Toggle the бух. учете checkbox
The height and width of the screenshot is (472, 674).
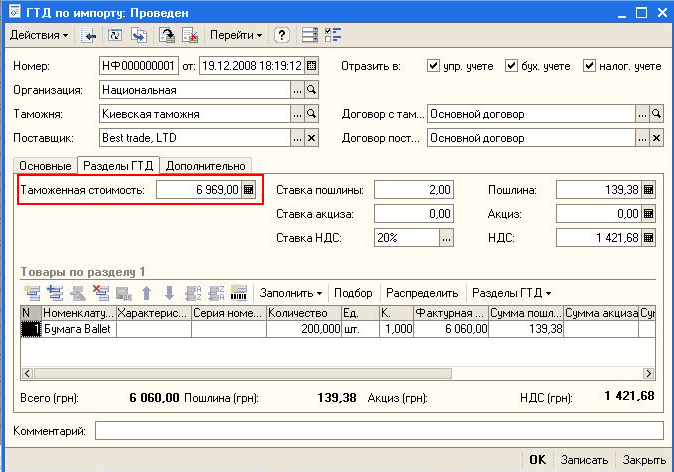pyautogui.click(x=512, y=66)
